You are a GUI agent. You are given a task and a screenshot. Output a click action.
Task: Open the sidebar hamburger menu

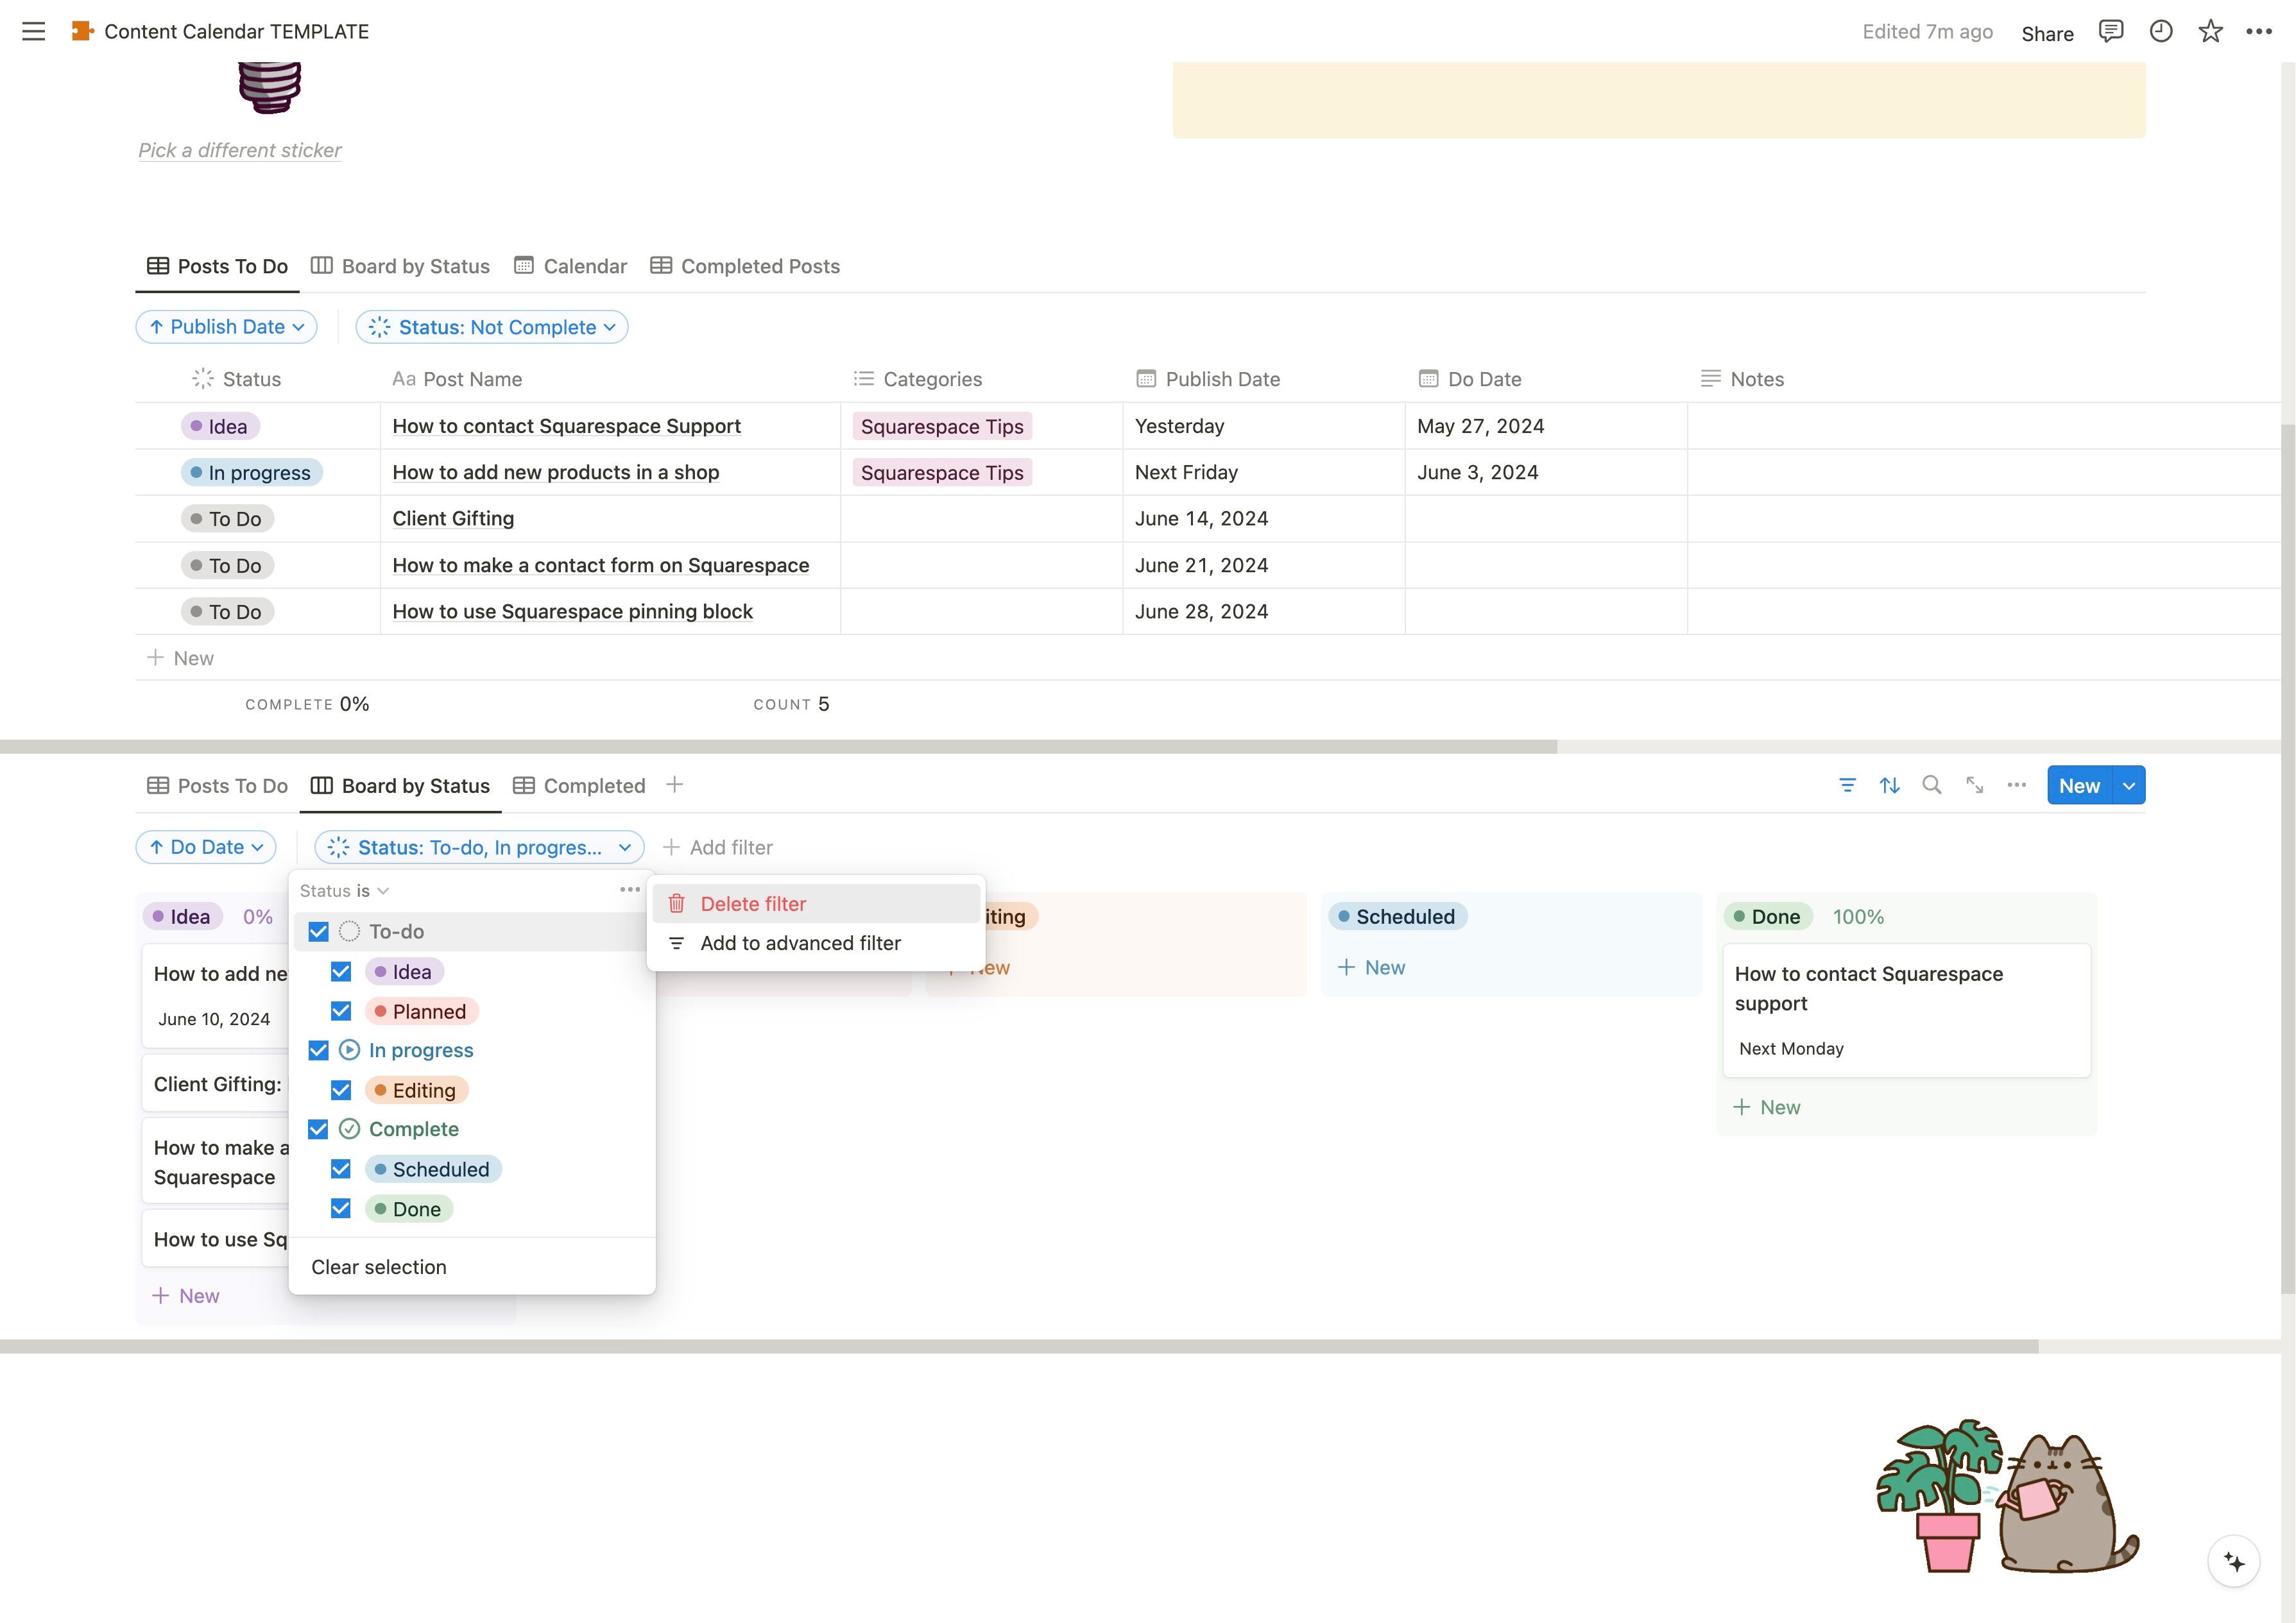(x=33, y=31)
